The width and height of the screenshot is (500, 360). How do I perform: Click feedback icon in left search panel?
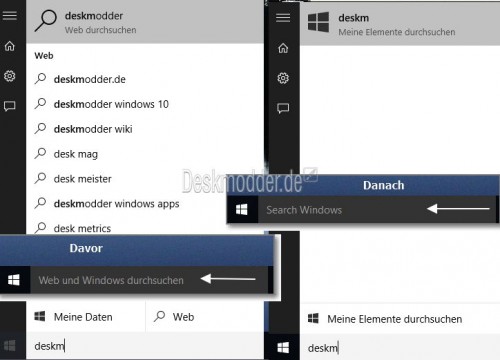point(10,106)
